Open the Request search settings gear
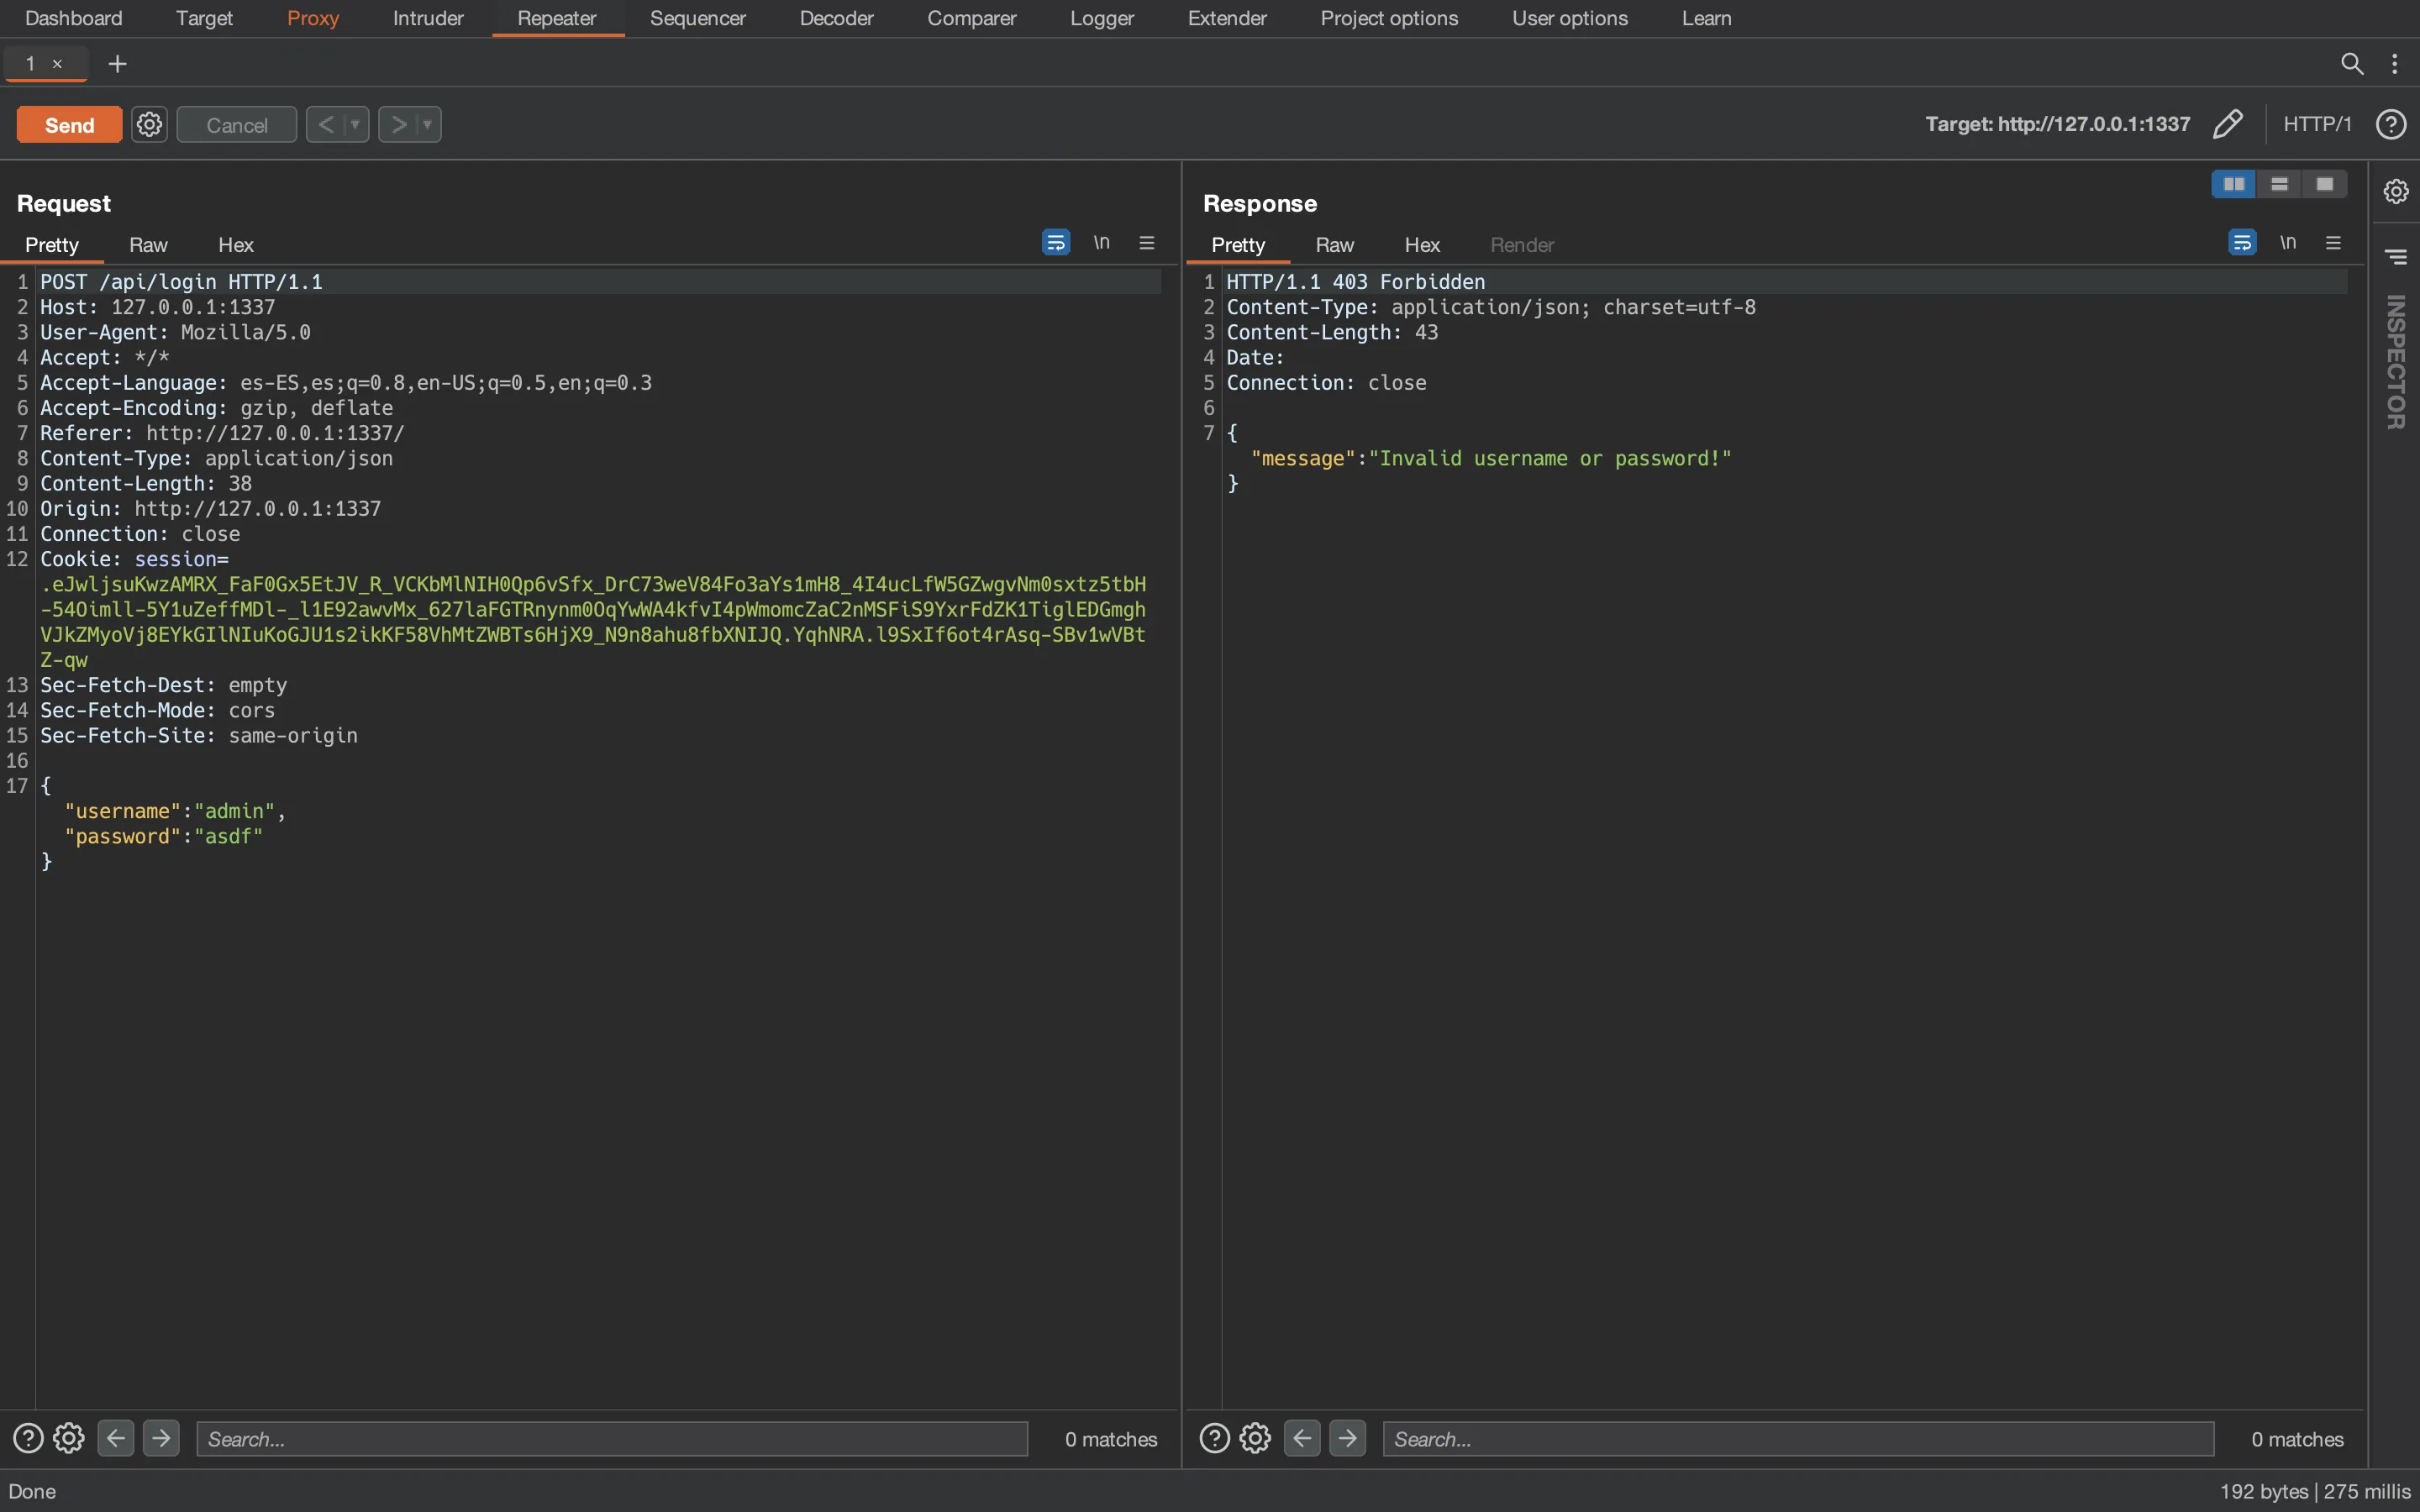Image resolution: width=2420 pixels, height=1512 pixels. pos(69,1438)
